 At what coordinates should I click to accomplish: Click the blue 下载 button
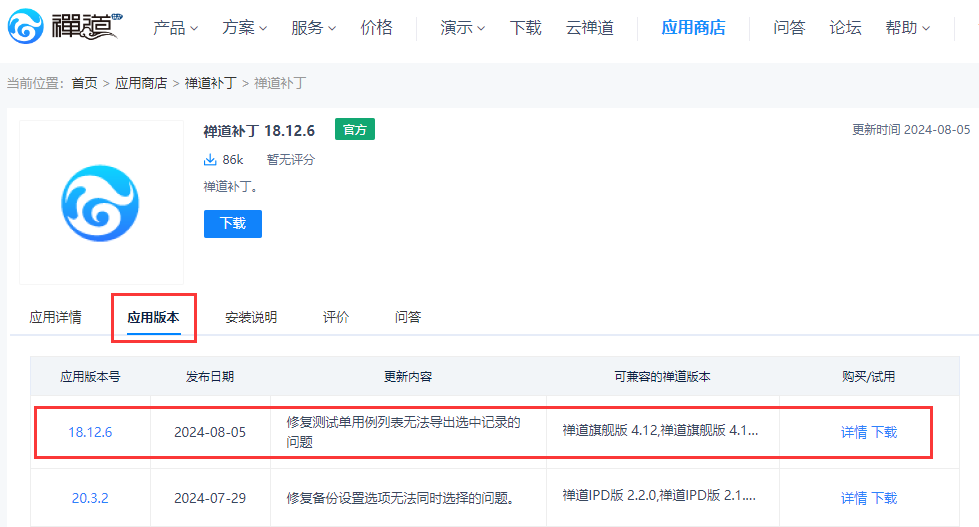[x=233, y=224]
